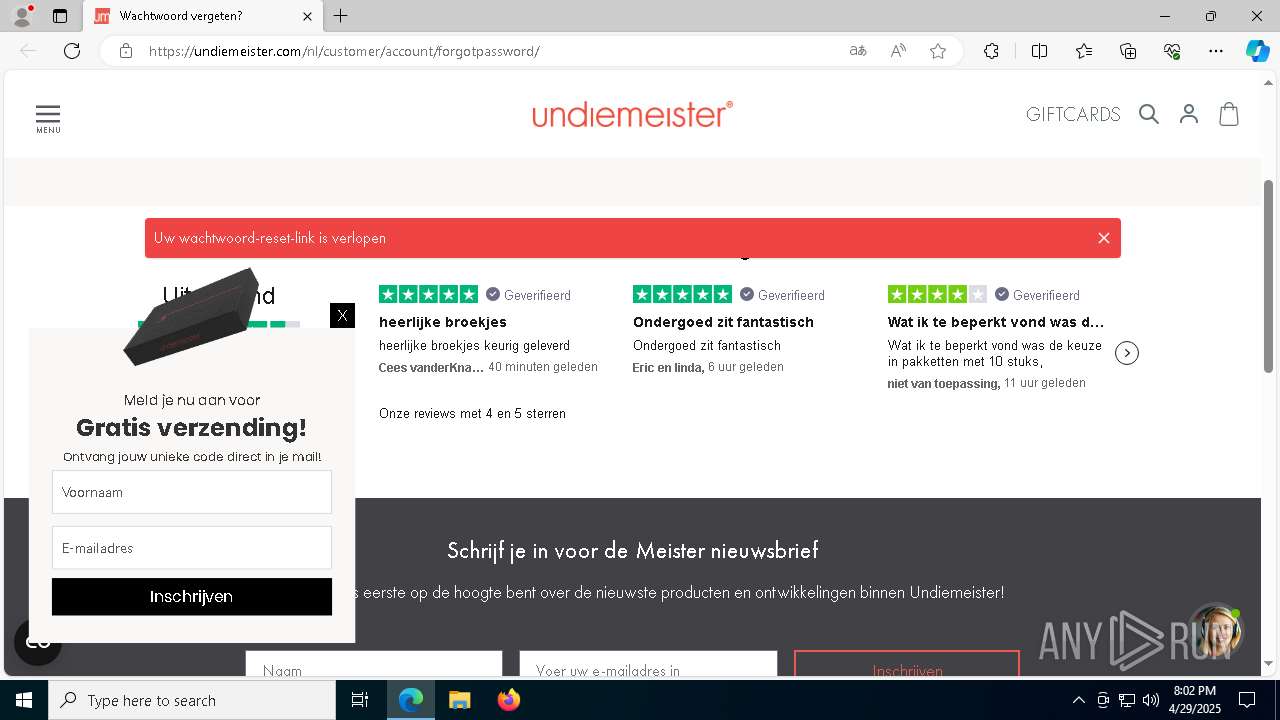Click the search magnifier icon in header
This screenshot has width=1280, height=720.
coord(1149,114)
